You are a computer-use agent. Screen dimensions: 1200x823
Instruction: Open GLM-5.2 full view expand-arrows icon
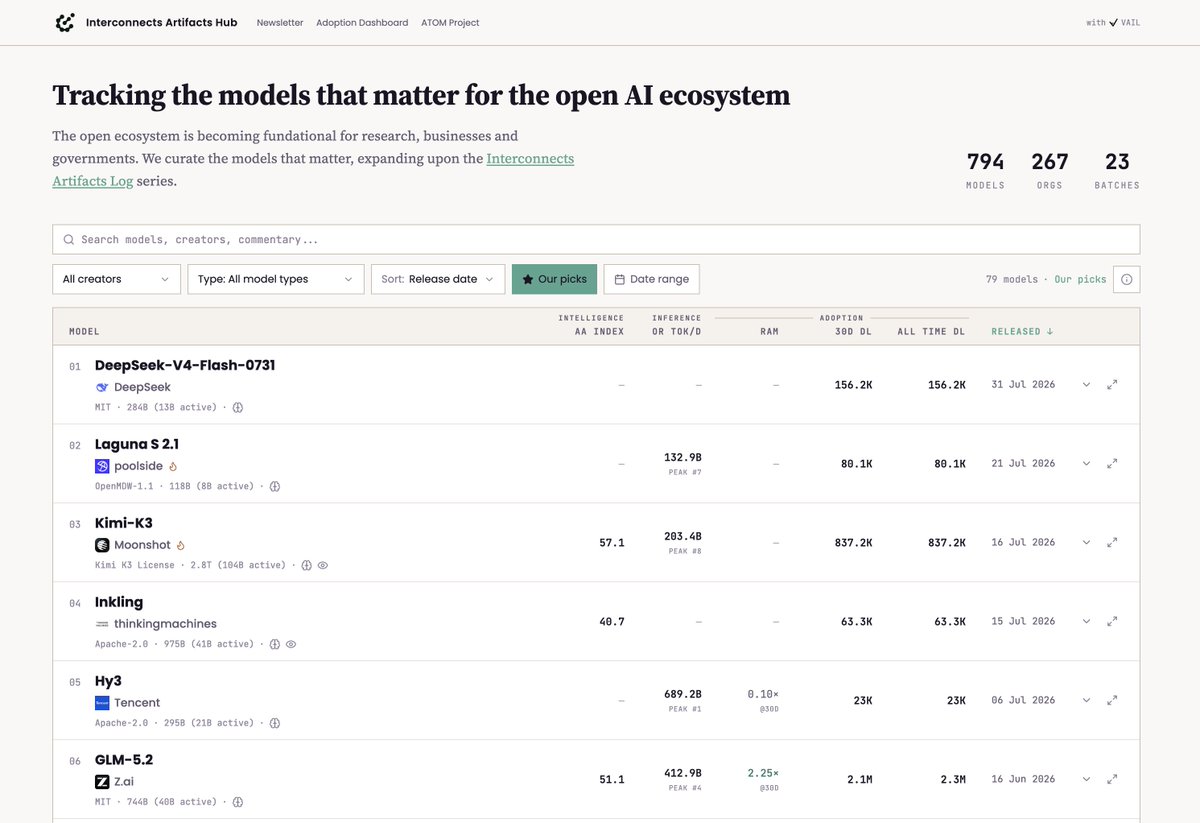click(1112, 779)
